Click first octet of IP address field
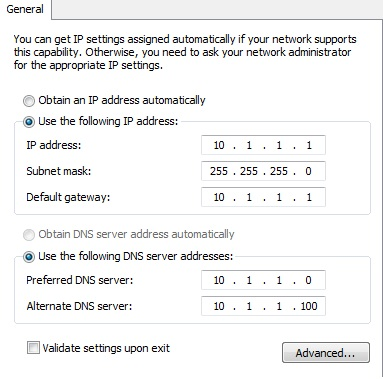This screenshot has width=383, height=379. click(219, 145)
